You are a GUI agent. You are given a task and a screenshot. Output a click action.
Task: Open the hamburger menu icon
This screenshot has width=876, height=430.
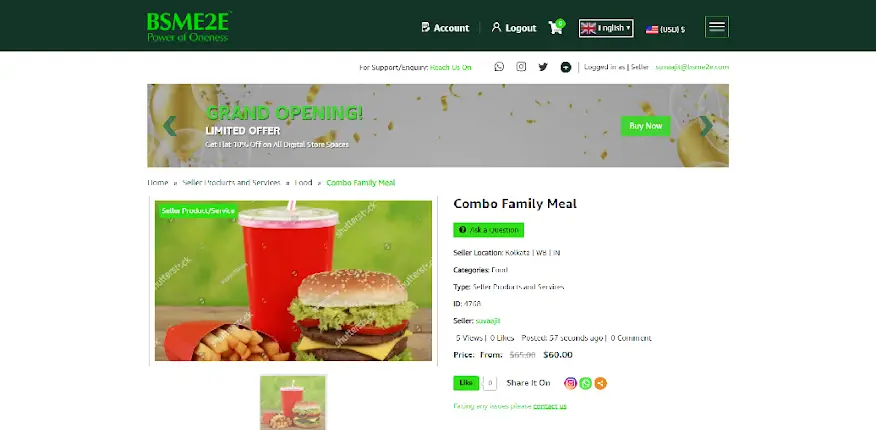click(717, 27)
